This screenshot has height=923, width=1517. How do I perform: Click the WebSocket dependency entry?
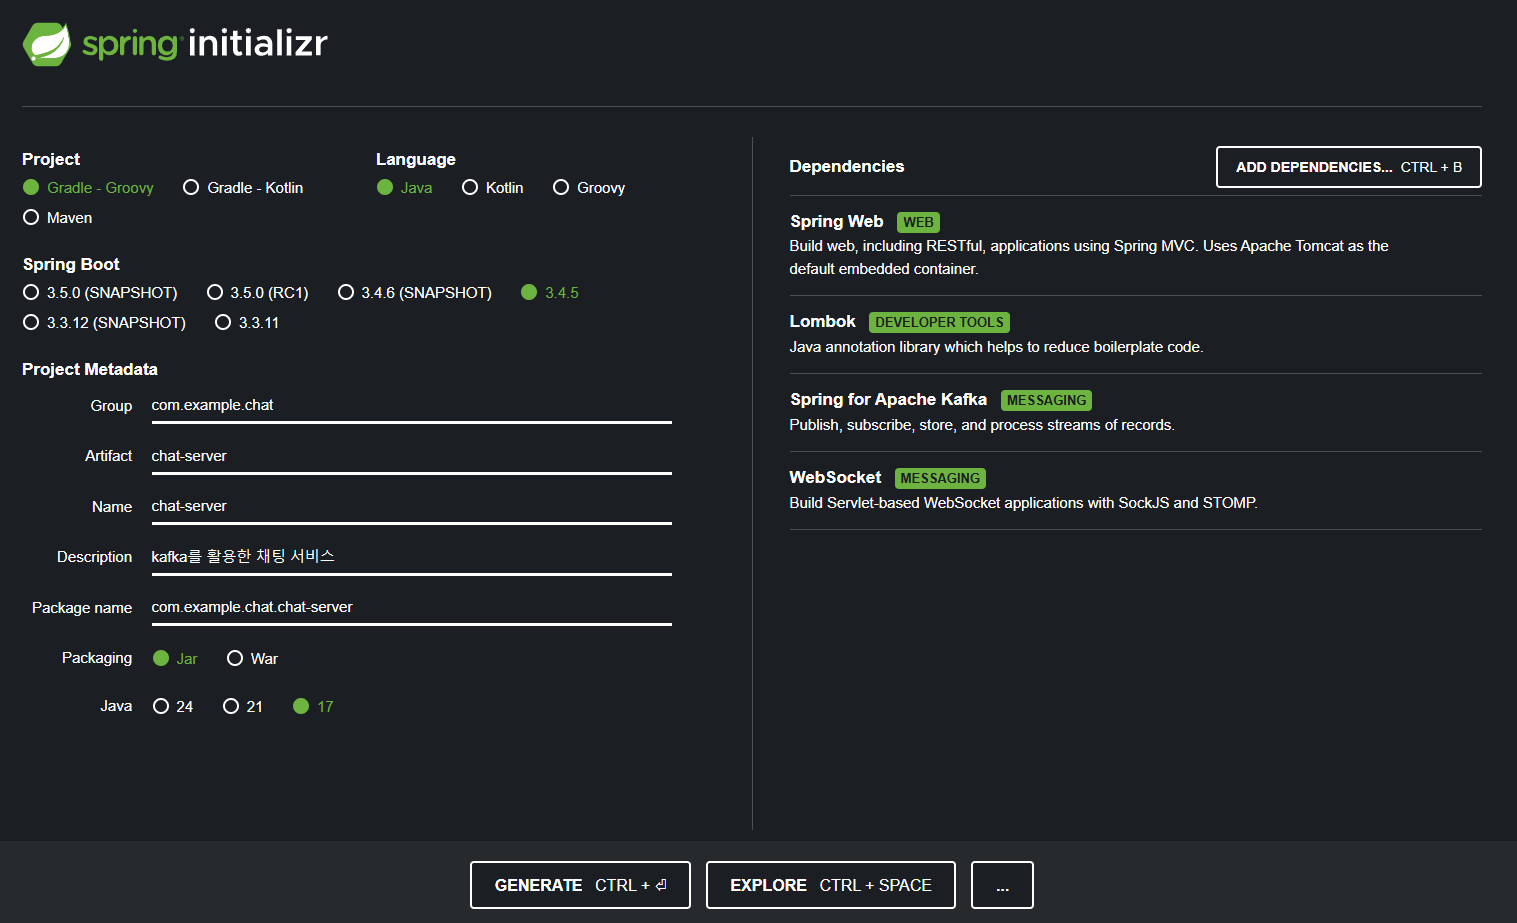(1135, 491)
